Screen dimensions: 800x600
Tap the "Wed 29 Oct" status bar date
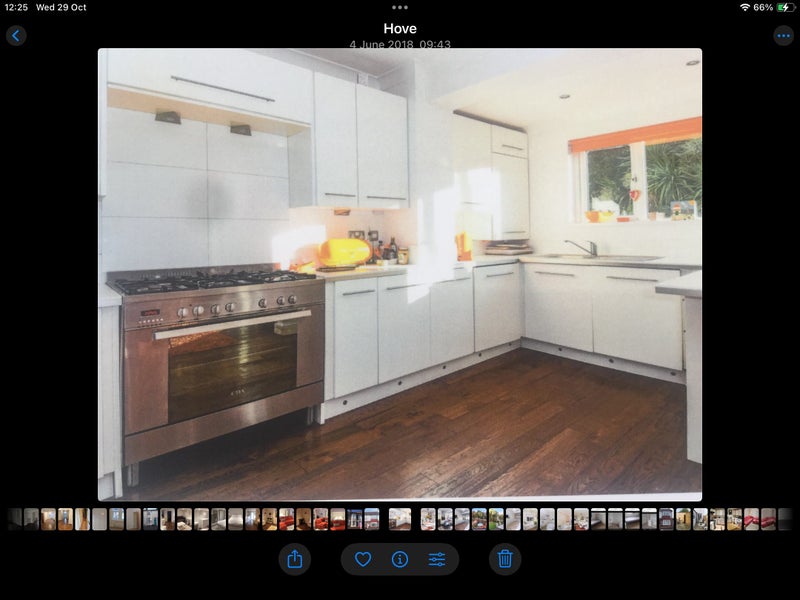(x=61, y=7)
